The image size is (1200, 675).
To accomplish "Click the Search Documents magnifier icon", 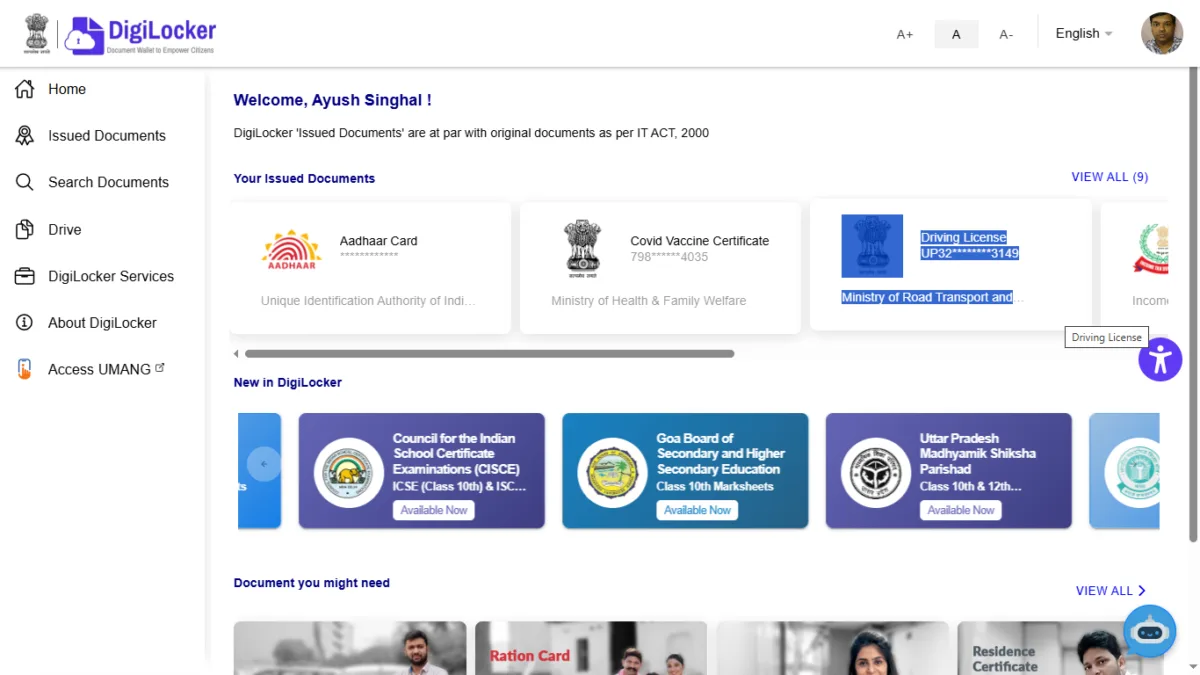I will click(x=25, y=182).
